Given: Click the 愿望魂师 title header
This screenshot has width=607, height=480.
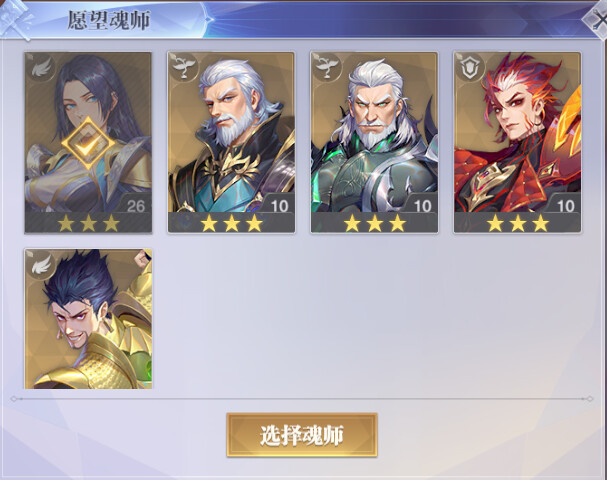Looking at the screenshot, I should (x=109, y=20).
